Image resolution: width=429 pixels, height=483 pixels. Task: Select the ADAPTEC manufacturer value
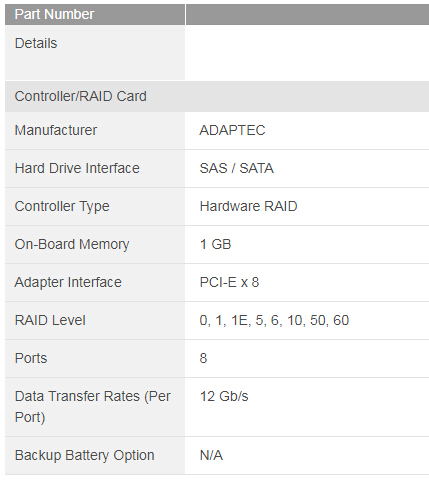click(232, 130)
